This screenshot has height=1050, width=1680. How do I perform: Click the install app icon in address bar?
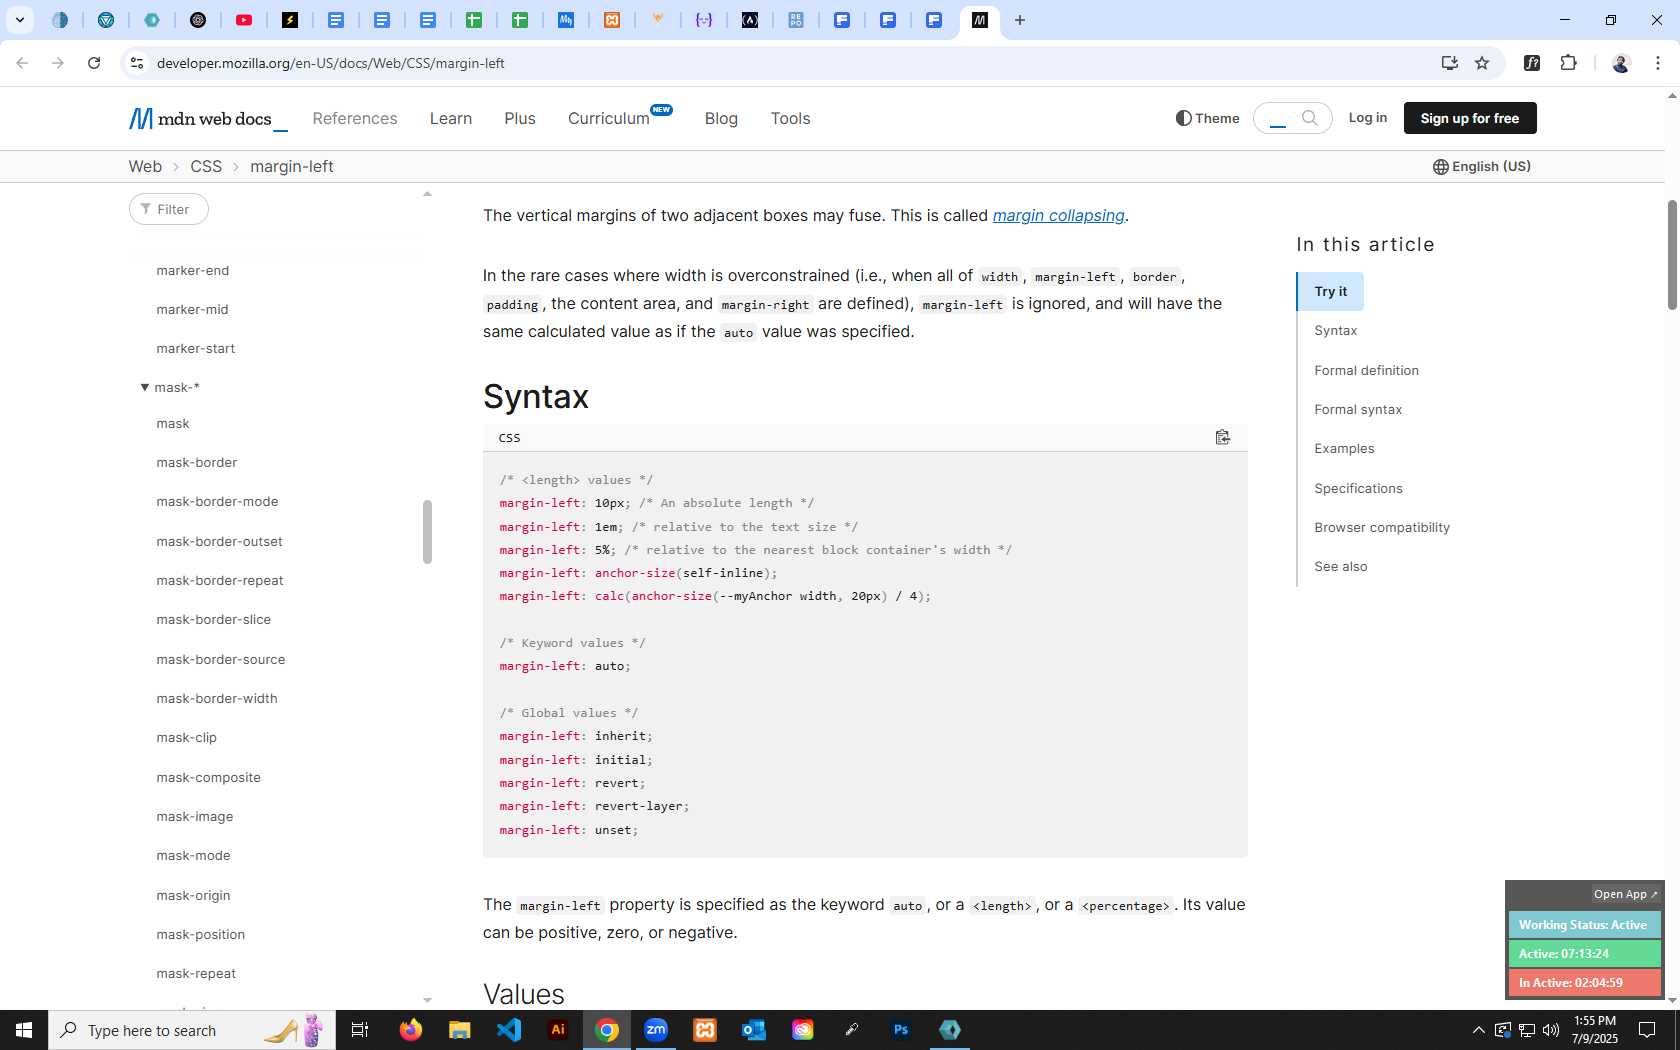pos(1449,63)
